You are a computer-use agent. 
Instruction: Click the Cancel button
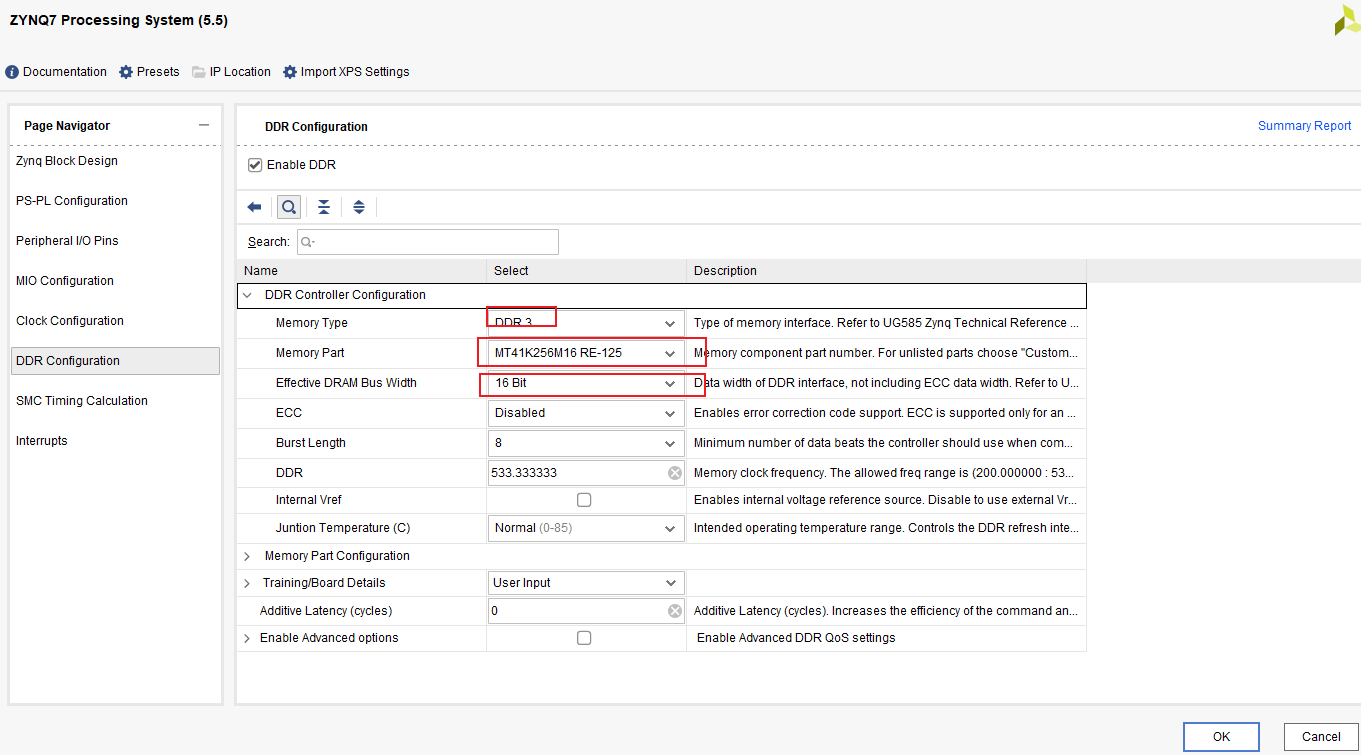click(x=1321, y=737)
